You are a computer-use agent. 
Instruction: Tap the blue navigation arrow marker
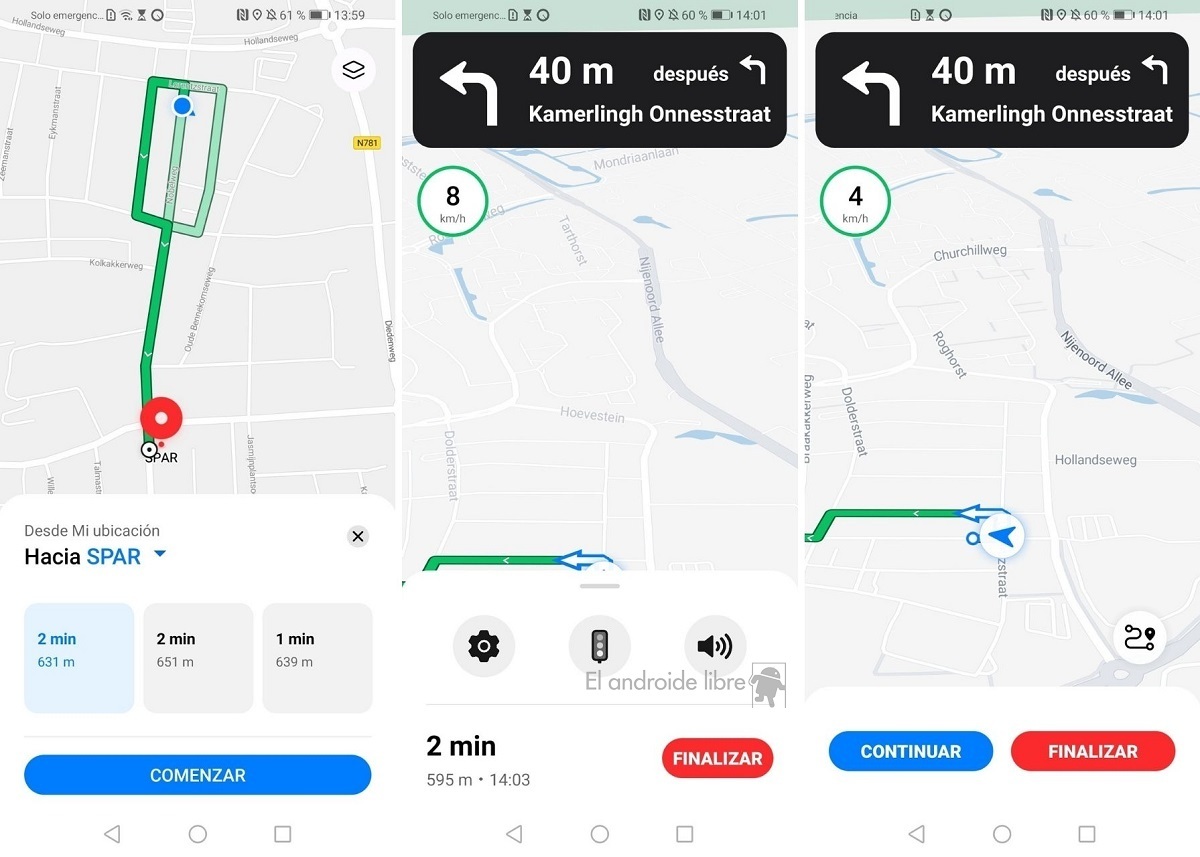pos(1003,537)
